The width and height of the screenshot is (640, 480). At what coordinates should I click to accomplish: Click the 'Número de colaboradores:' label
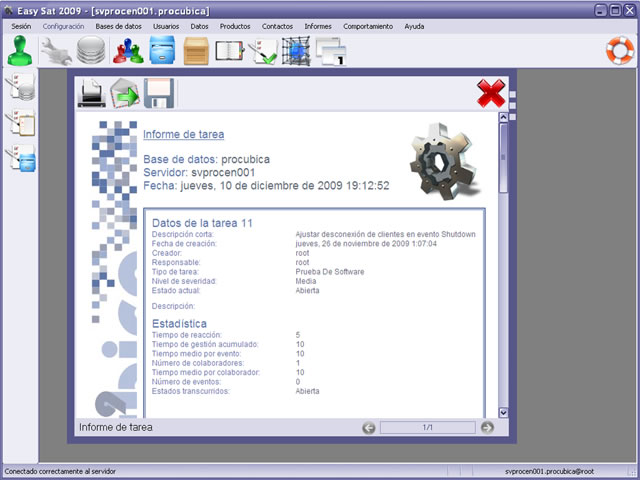(198, 363)
